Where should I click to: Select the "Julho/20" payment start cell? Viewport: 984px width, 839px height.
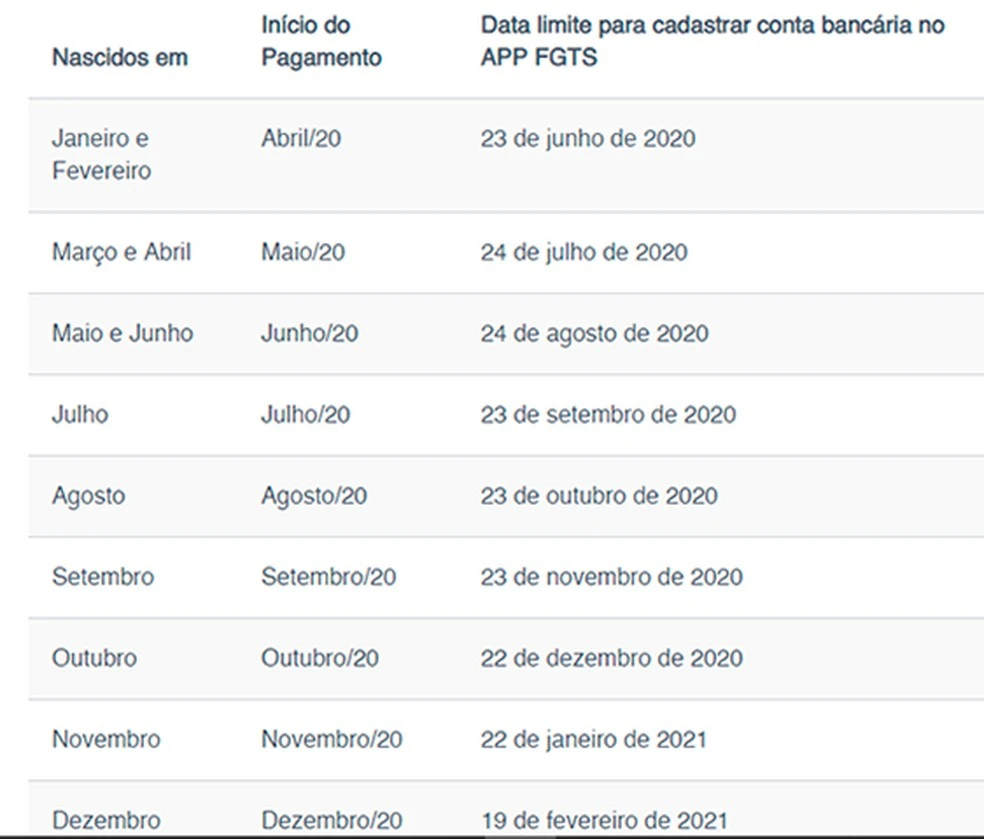tap(306, 414)
